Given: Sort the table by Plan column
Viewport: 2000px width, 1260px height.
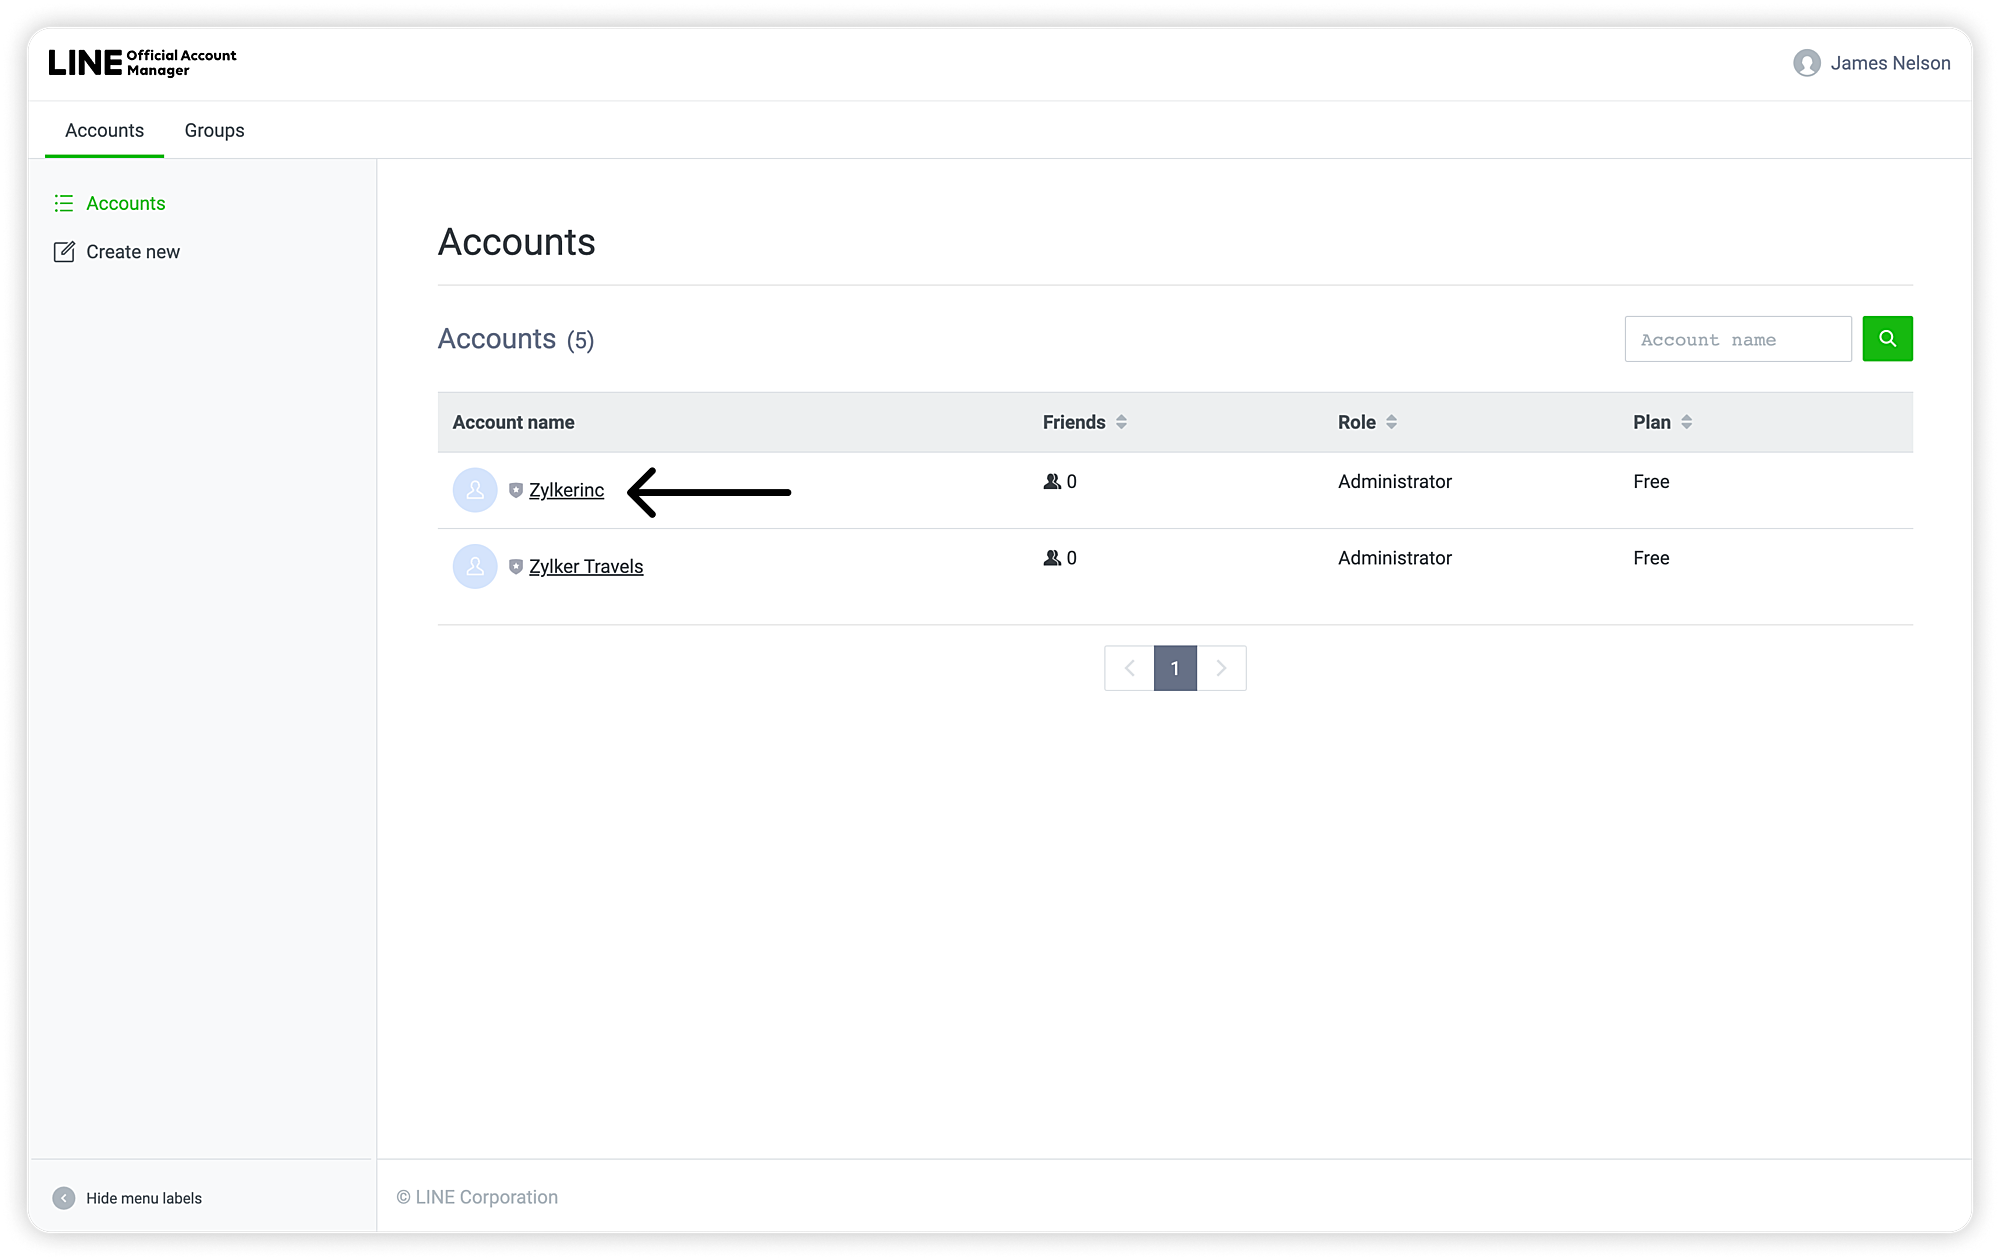Looking at the screenshot, I should [x=1686, y=422].
